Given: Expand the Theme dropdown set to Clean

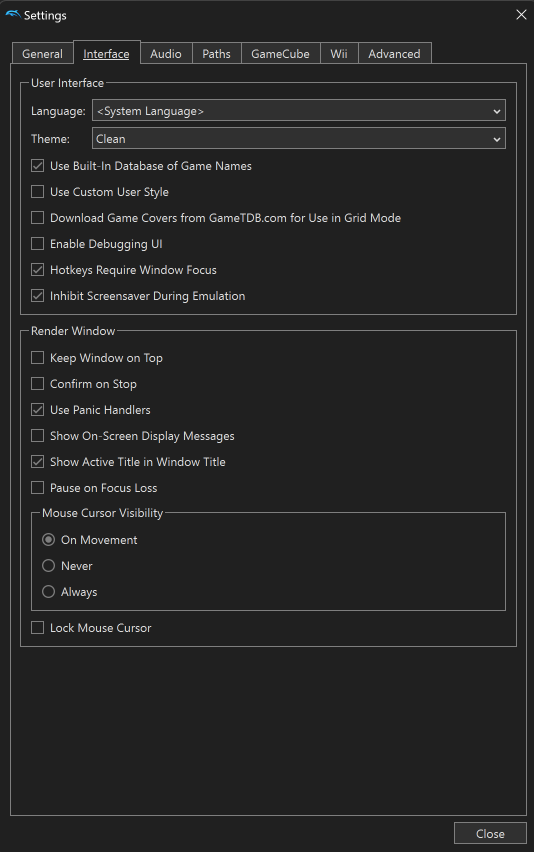Looking at the screenshot, I should coord(299,139).
